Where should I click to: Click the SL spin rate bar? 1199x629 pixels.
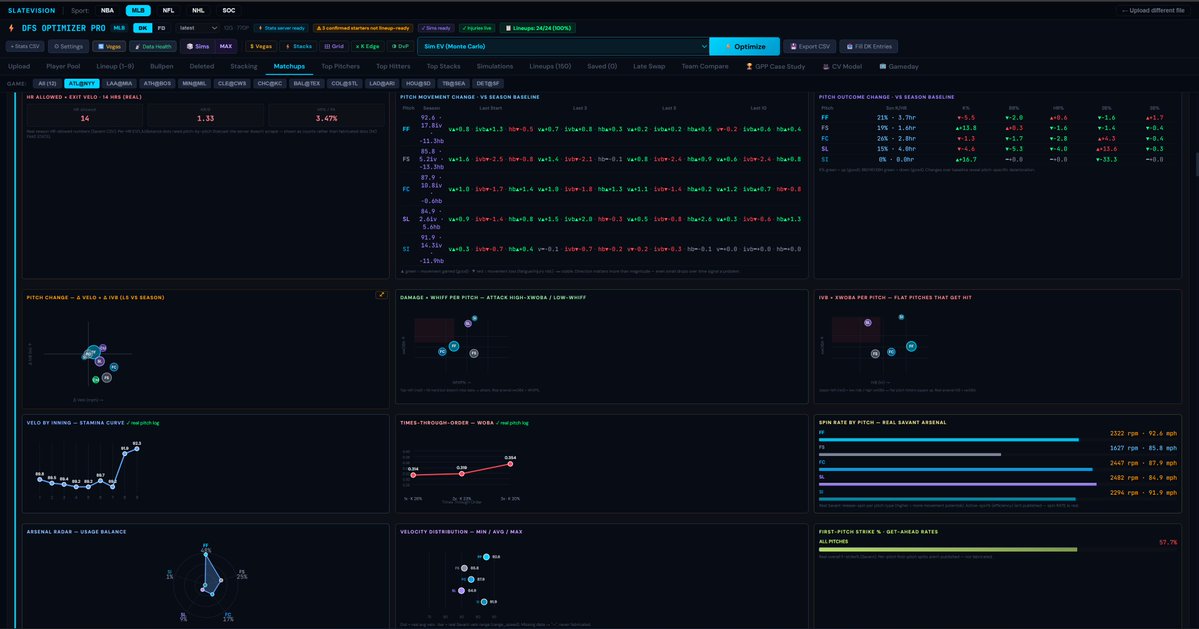point(957,484)
